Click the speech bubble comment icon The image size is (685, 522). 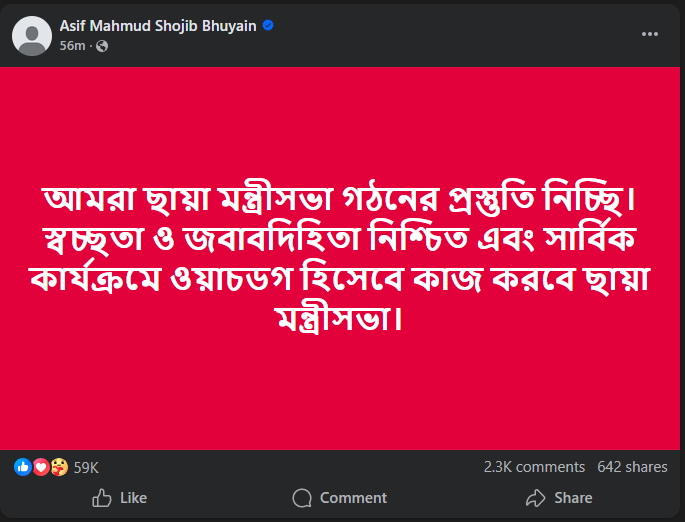(302, 498)
